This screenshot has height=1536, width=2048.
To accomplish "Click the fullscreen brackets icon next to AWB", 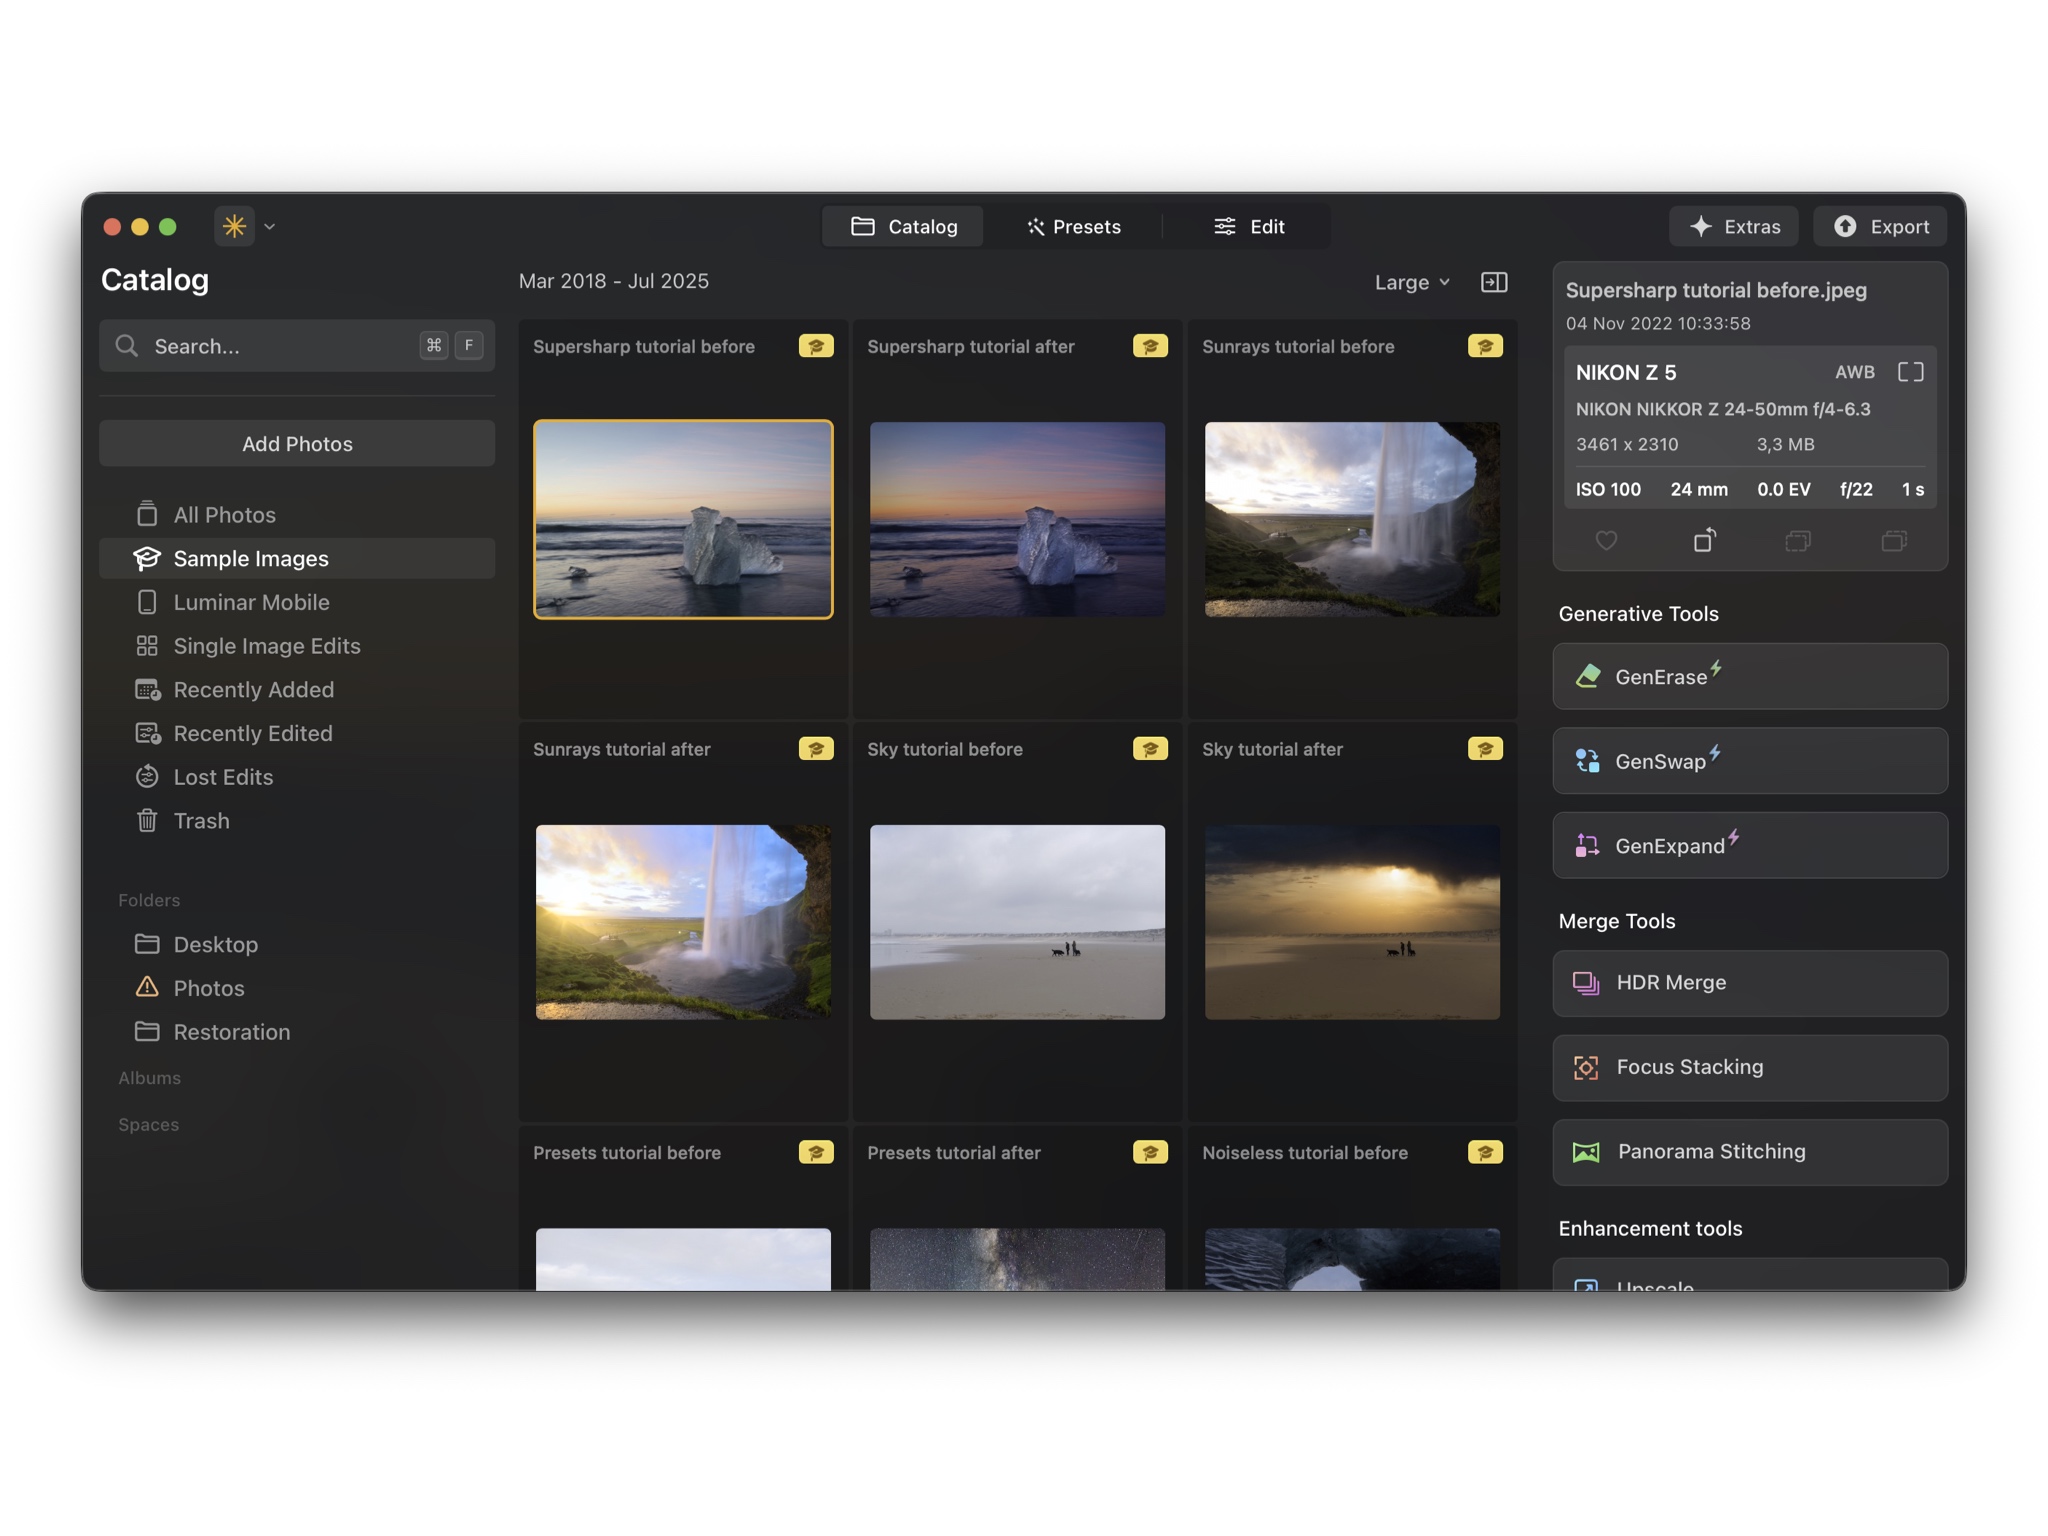I will click(x=1910, y=372).
